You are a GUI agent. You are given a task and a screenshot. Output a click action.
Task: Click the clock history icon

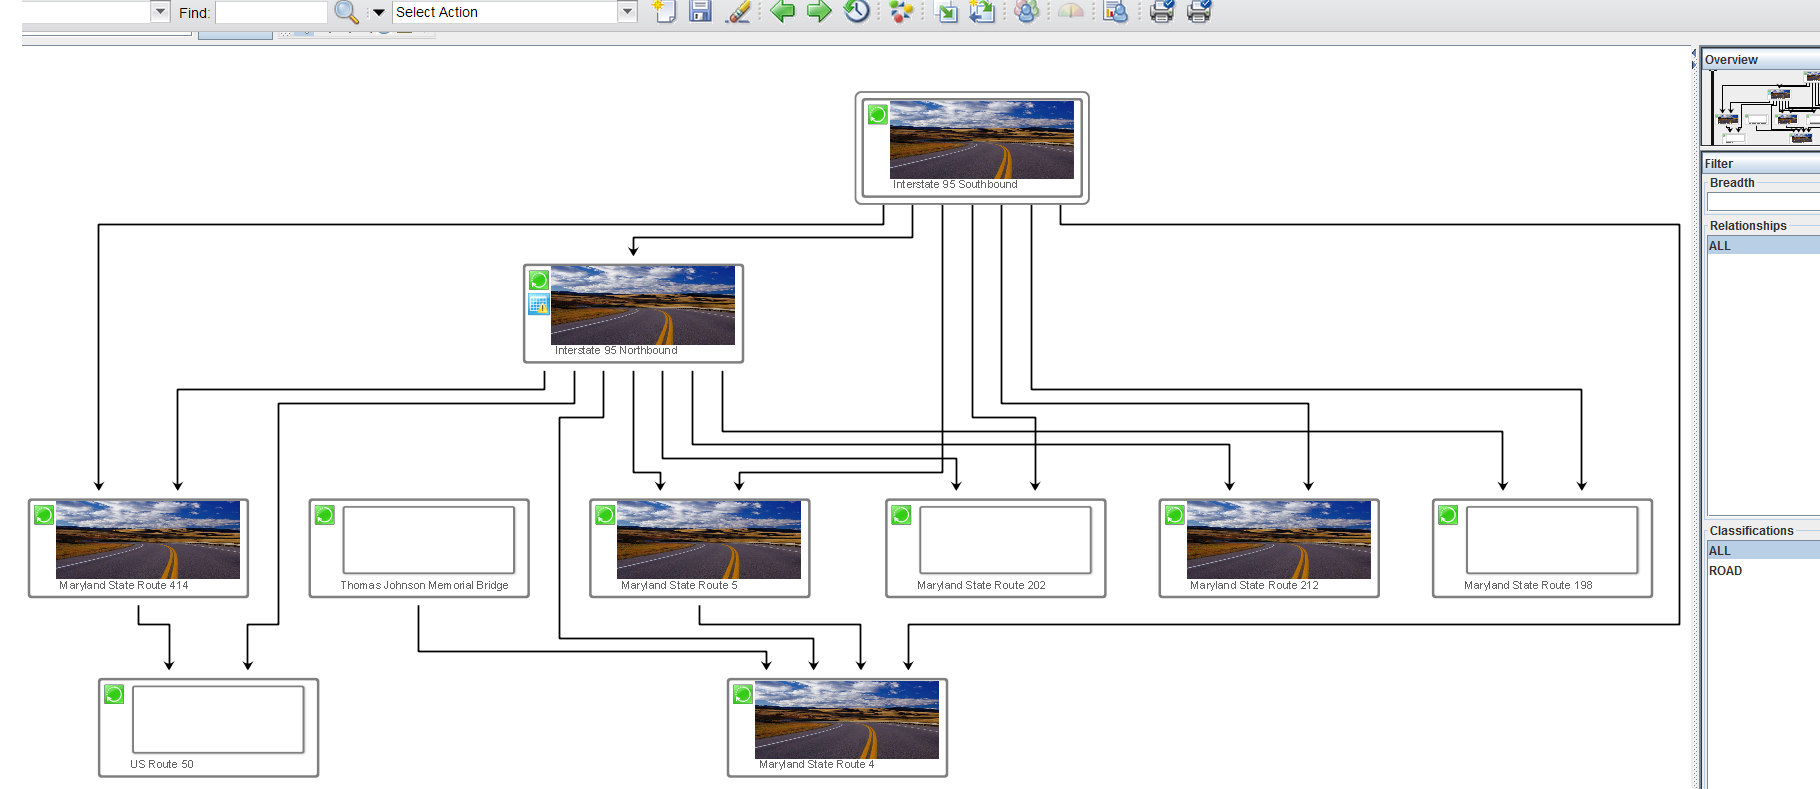click(857, 12)
